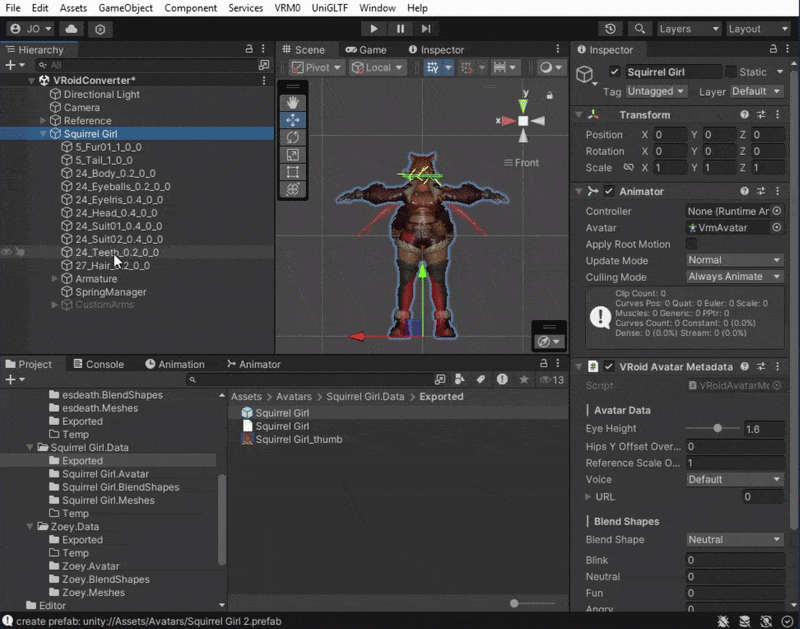Viewport: 800px width, 629px height.
Task: Select the Scale tool
Action: (293, 155)
